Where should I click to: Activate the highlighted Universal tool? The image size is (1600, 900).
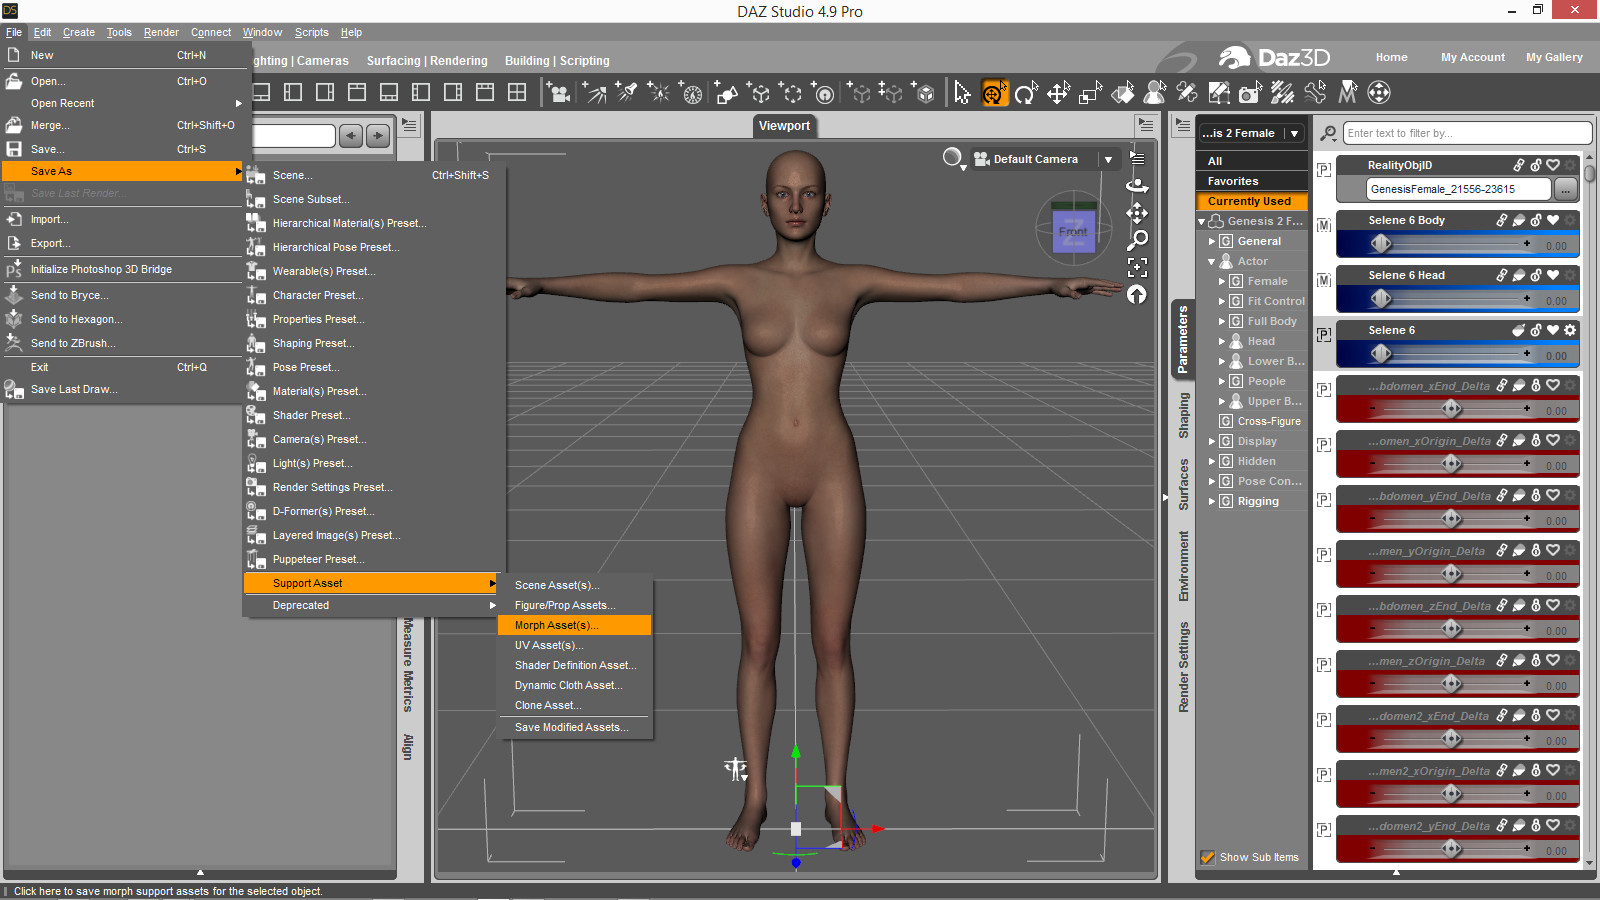pyautogui.click(x=994, y=93)
